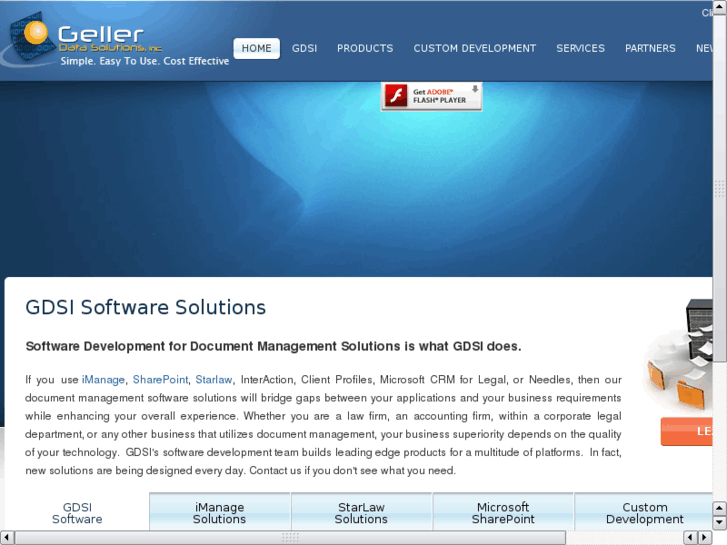Click the horizontal scrollbar left arrow

pyautogui.click(x=7, y=538)
